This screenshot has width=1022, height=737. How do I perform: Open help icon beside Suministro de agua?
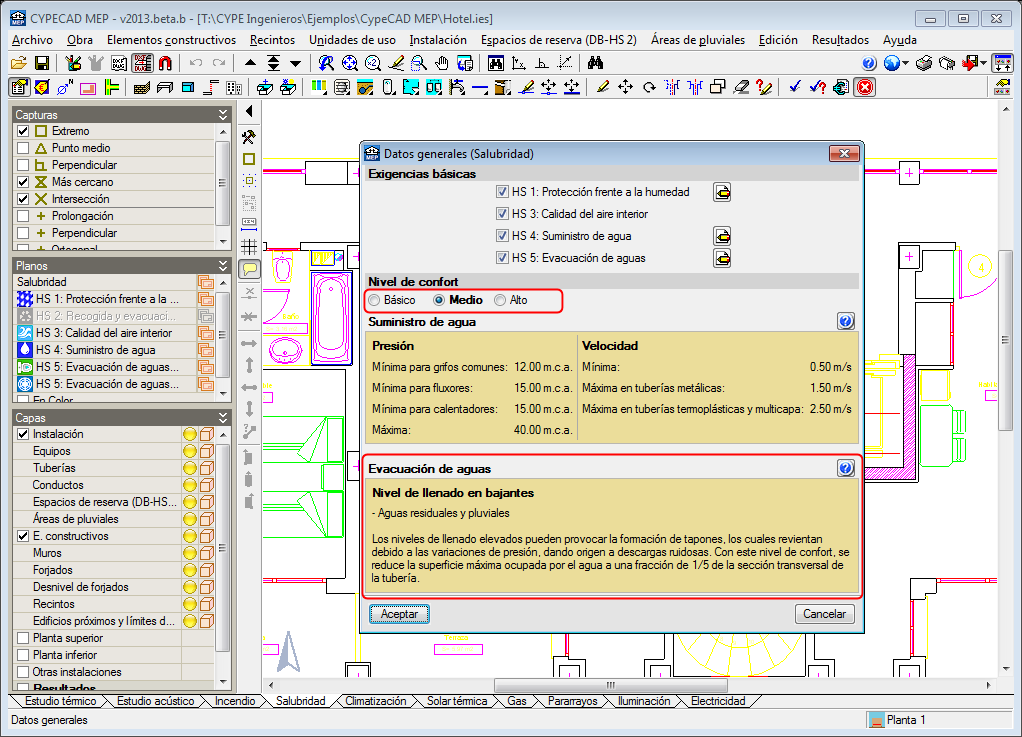846,321
